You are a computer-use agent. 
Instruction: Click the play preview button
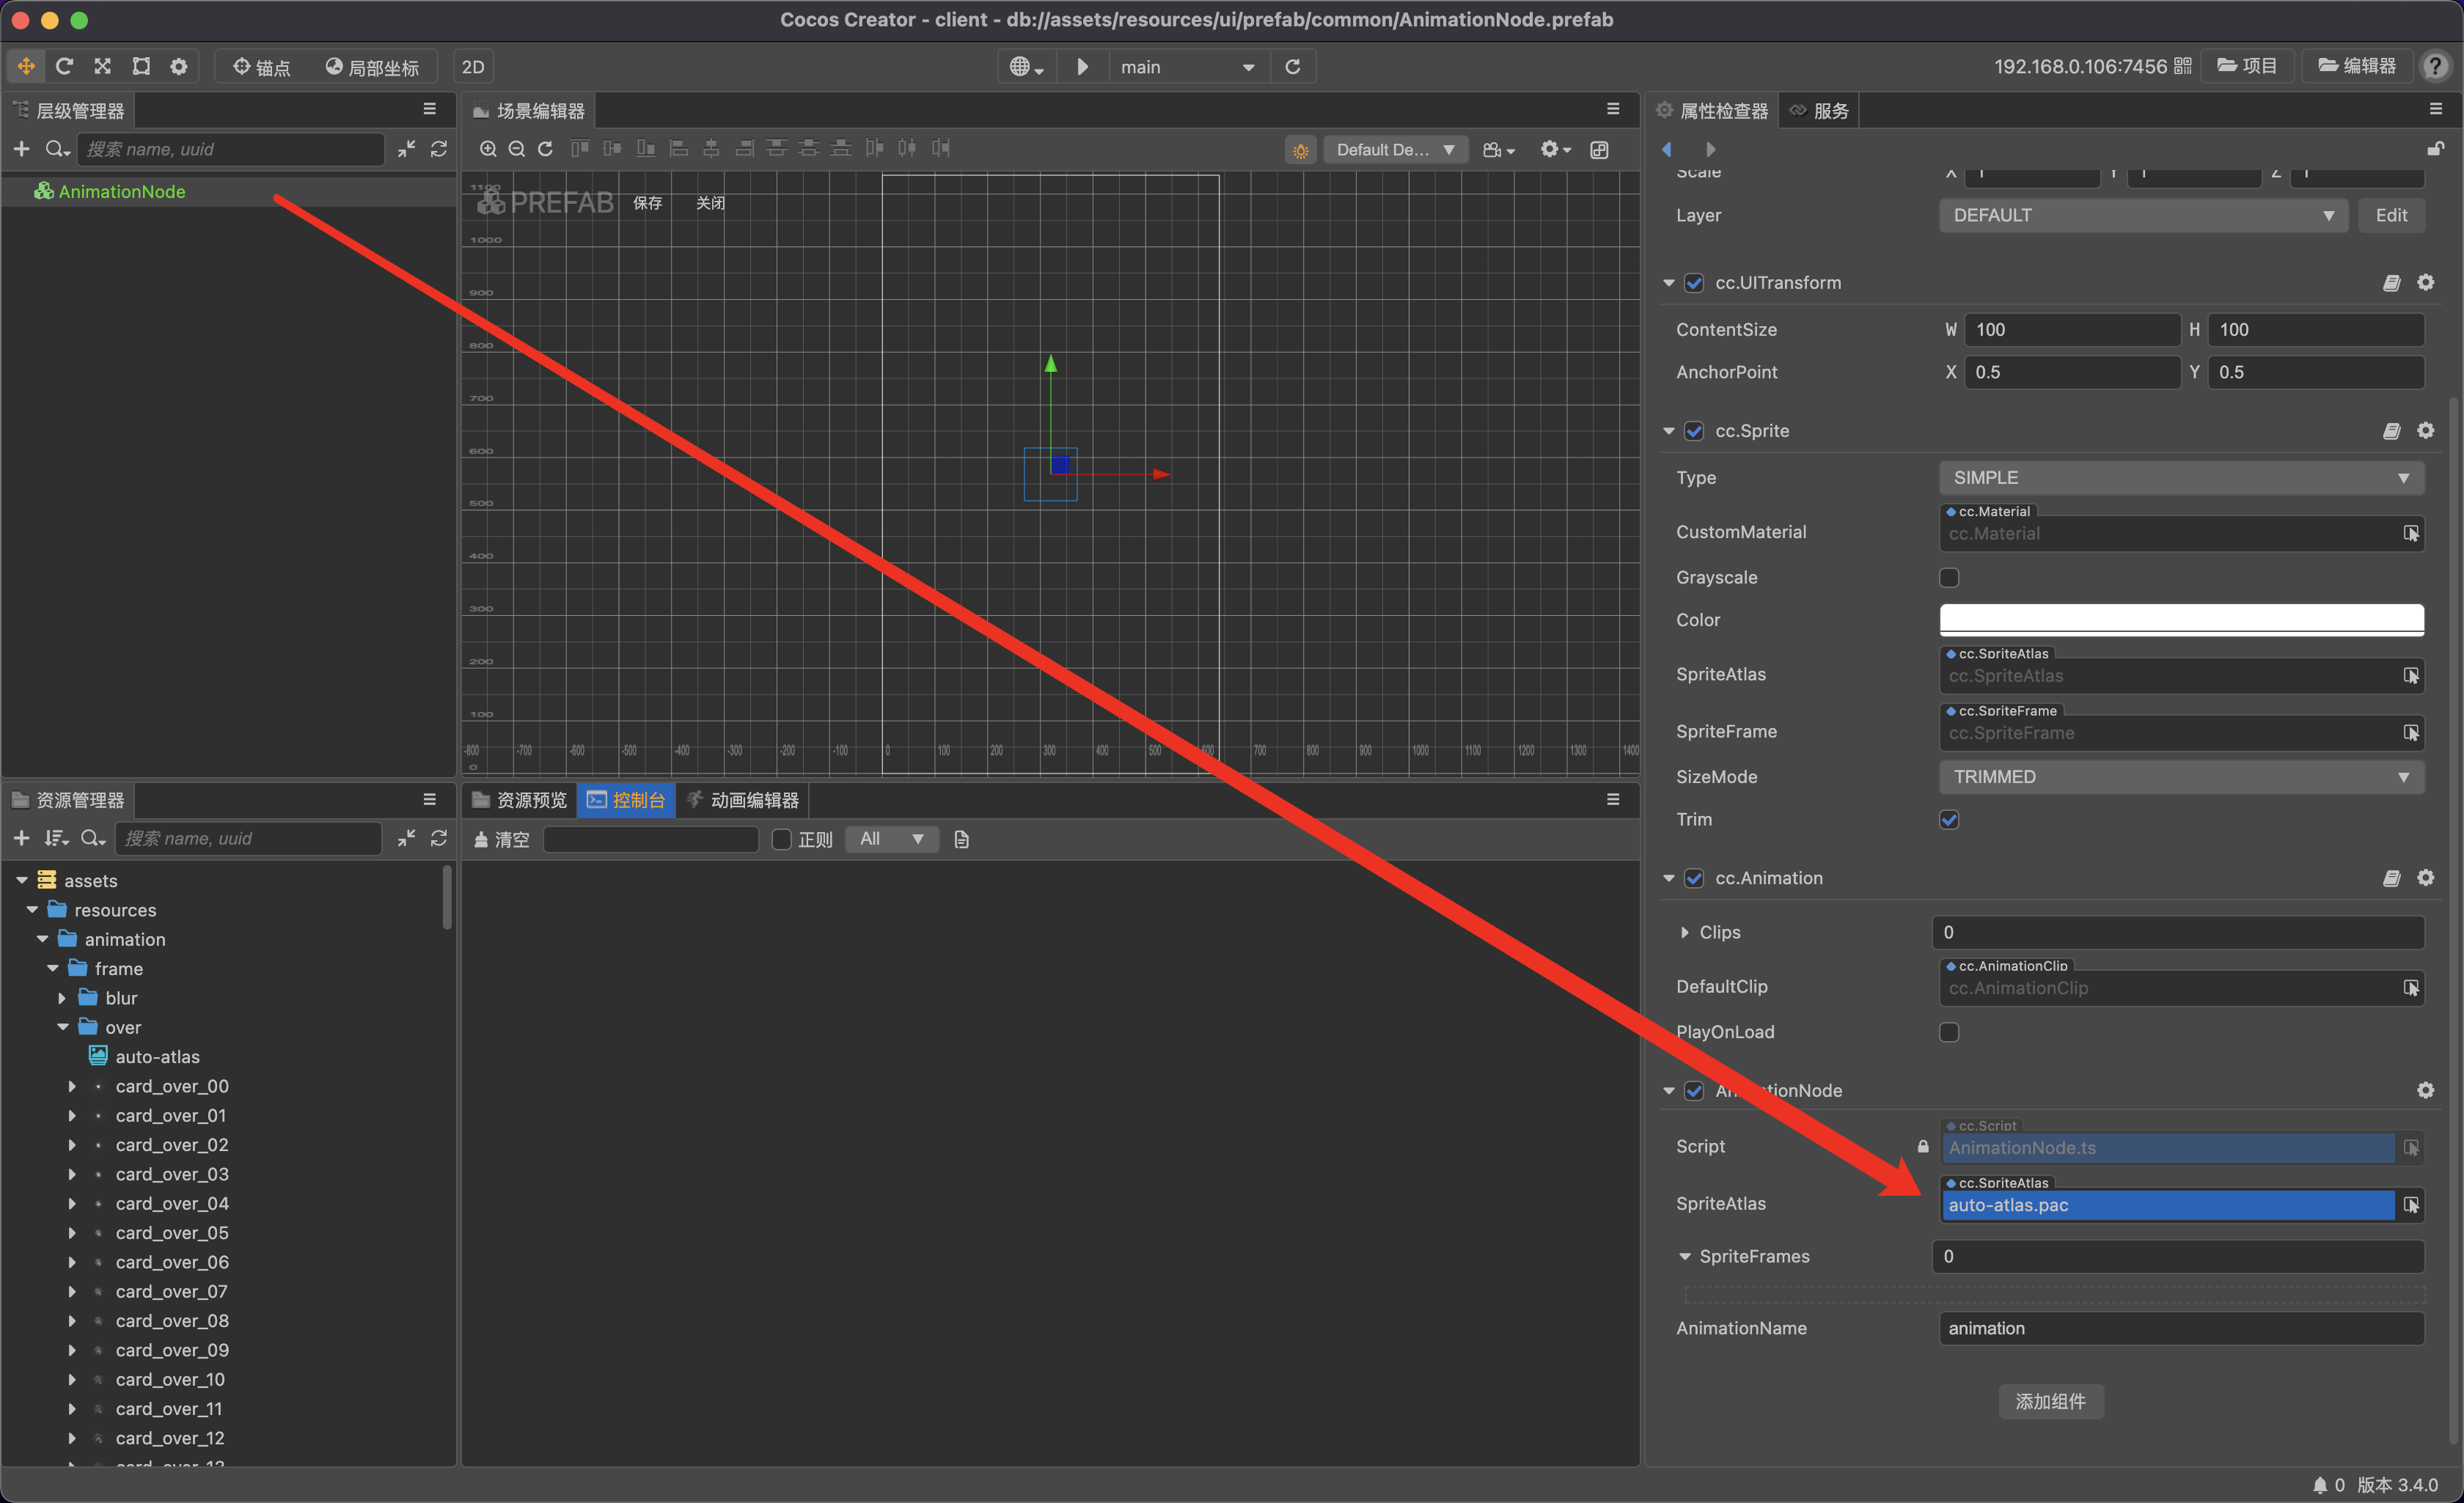[1082, 67]
